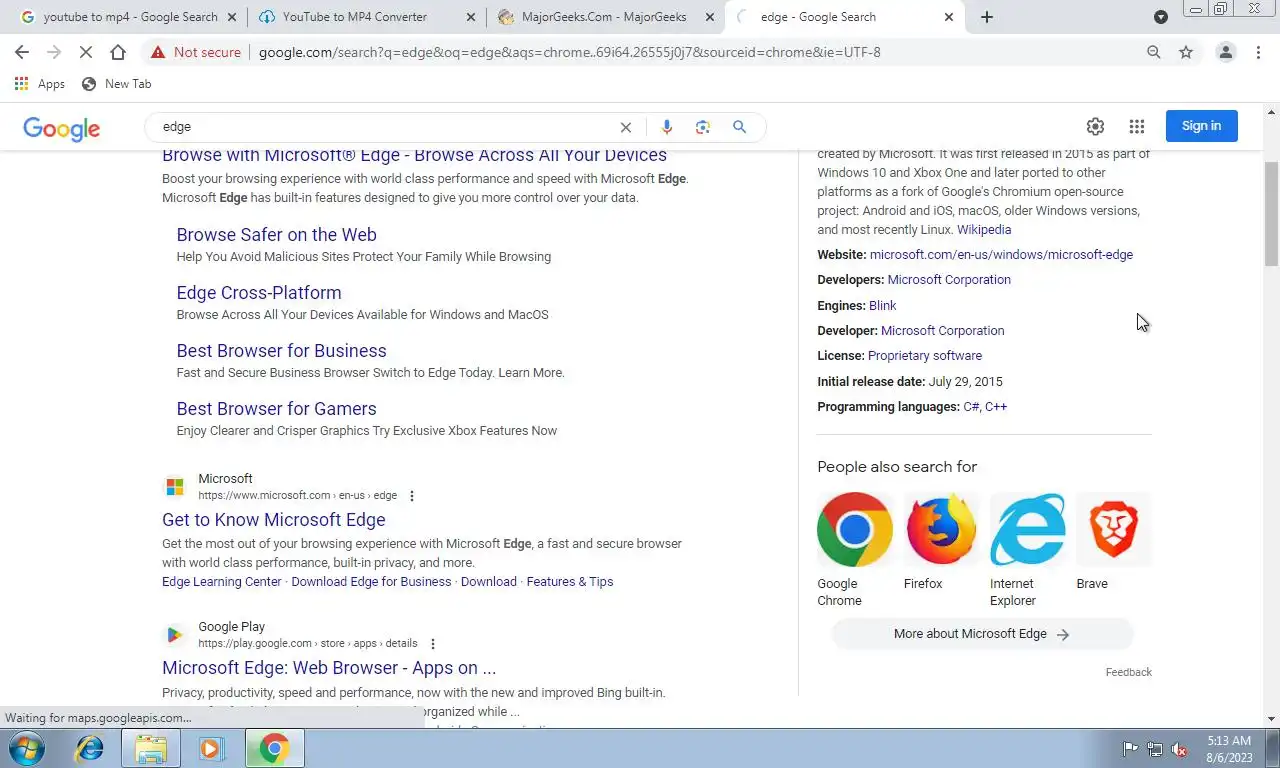Open the Wikipedia source link
Viewport: 1280px width, 768px height.
[984, 230]
